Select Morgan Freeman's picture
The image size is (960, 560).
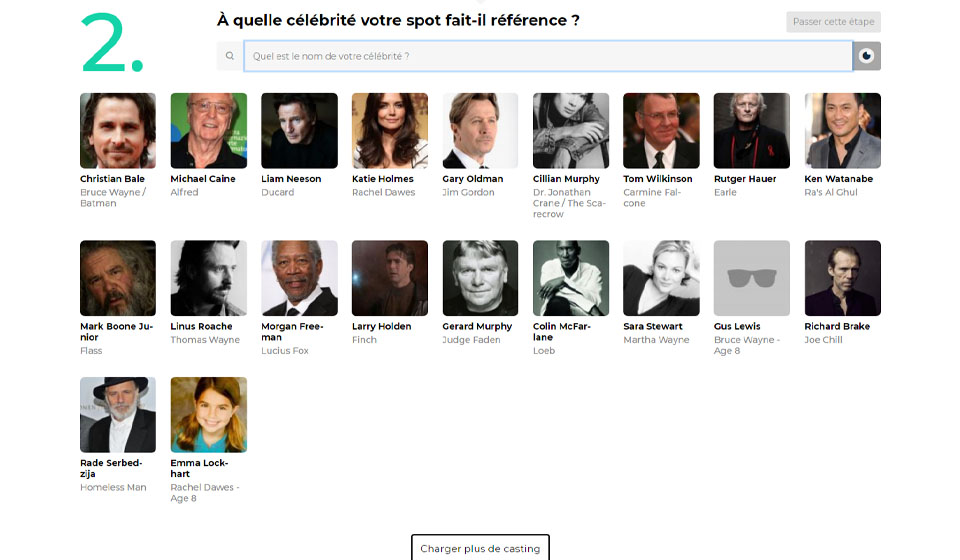(x=299, y=278)
